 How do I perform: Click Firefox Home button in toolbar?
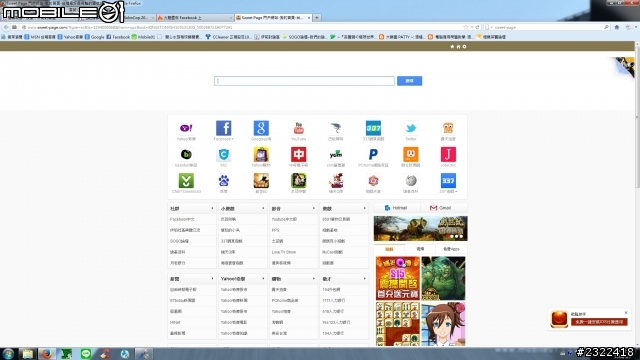pos(617,27)
